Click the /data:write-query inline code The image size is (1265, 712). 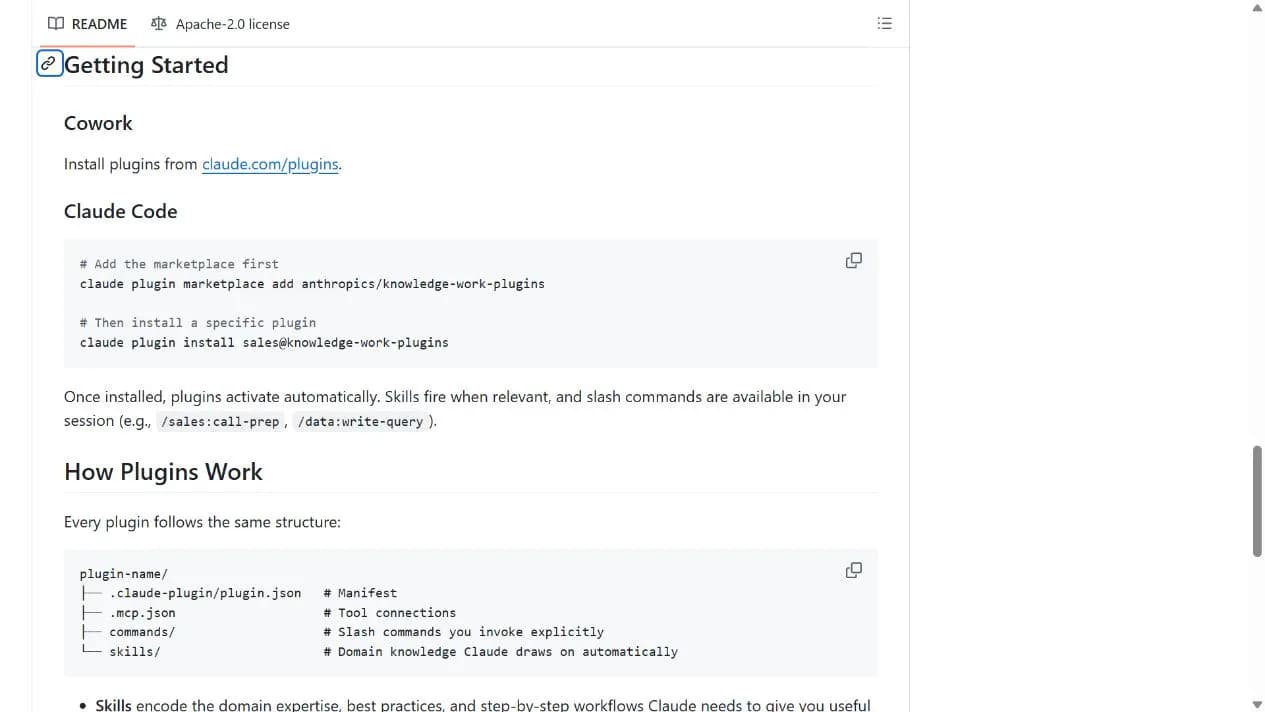(x=360, y=422)
